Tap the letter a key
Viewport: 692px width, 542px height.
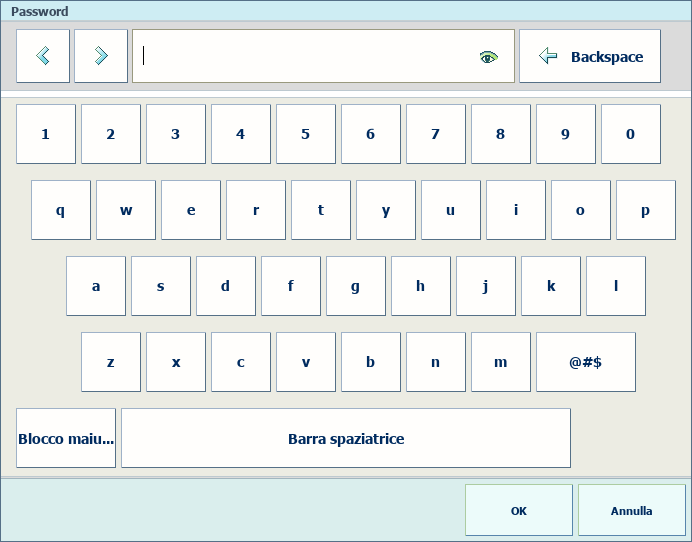[96, 286]
